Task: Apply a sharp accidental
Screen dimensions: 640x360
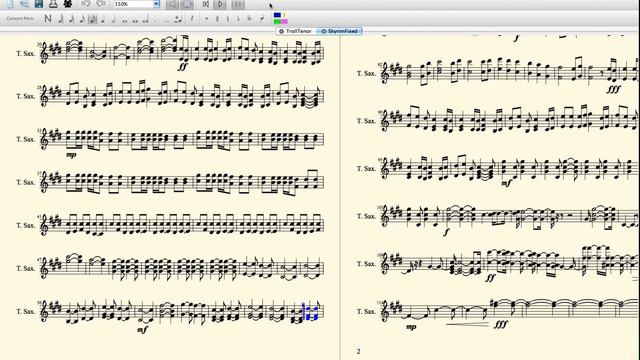Action: point(217,18)
